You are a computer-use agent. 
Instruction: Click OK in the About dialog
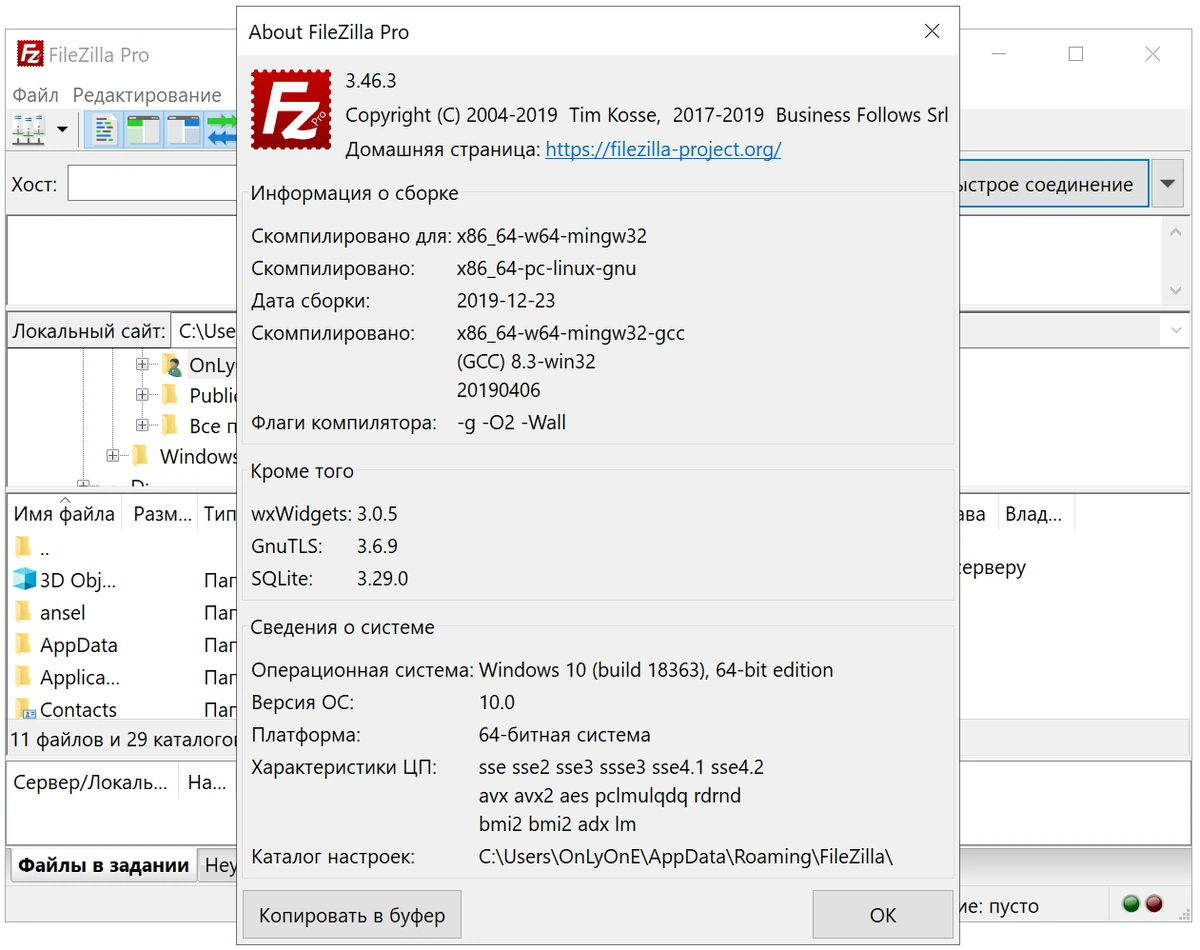point(883,915)
